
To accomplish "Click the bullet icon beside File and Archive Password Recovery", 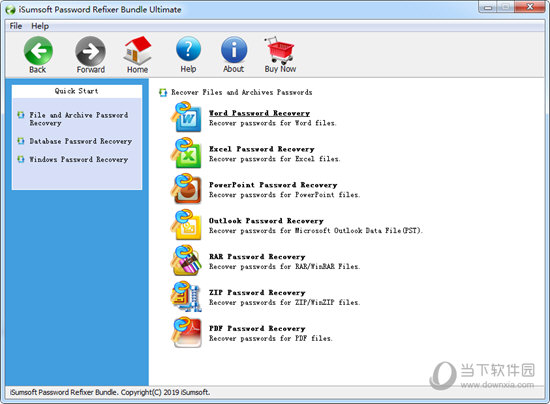I will (21, 115).
